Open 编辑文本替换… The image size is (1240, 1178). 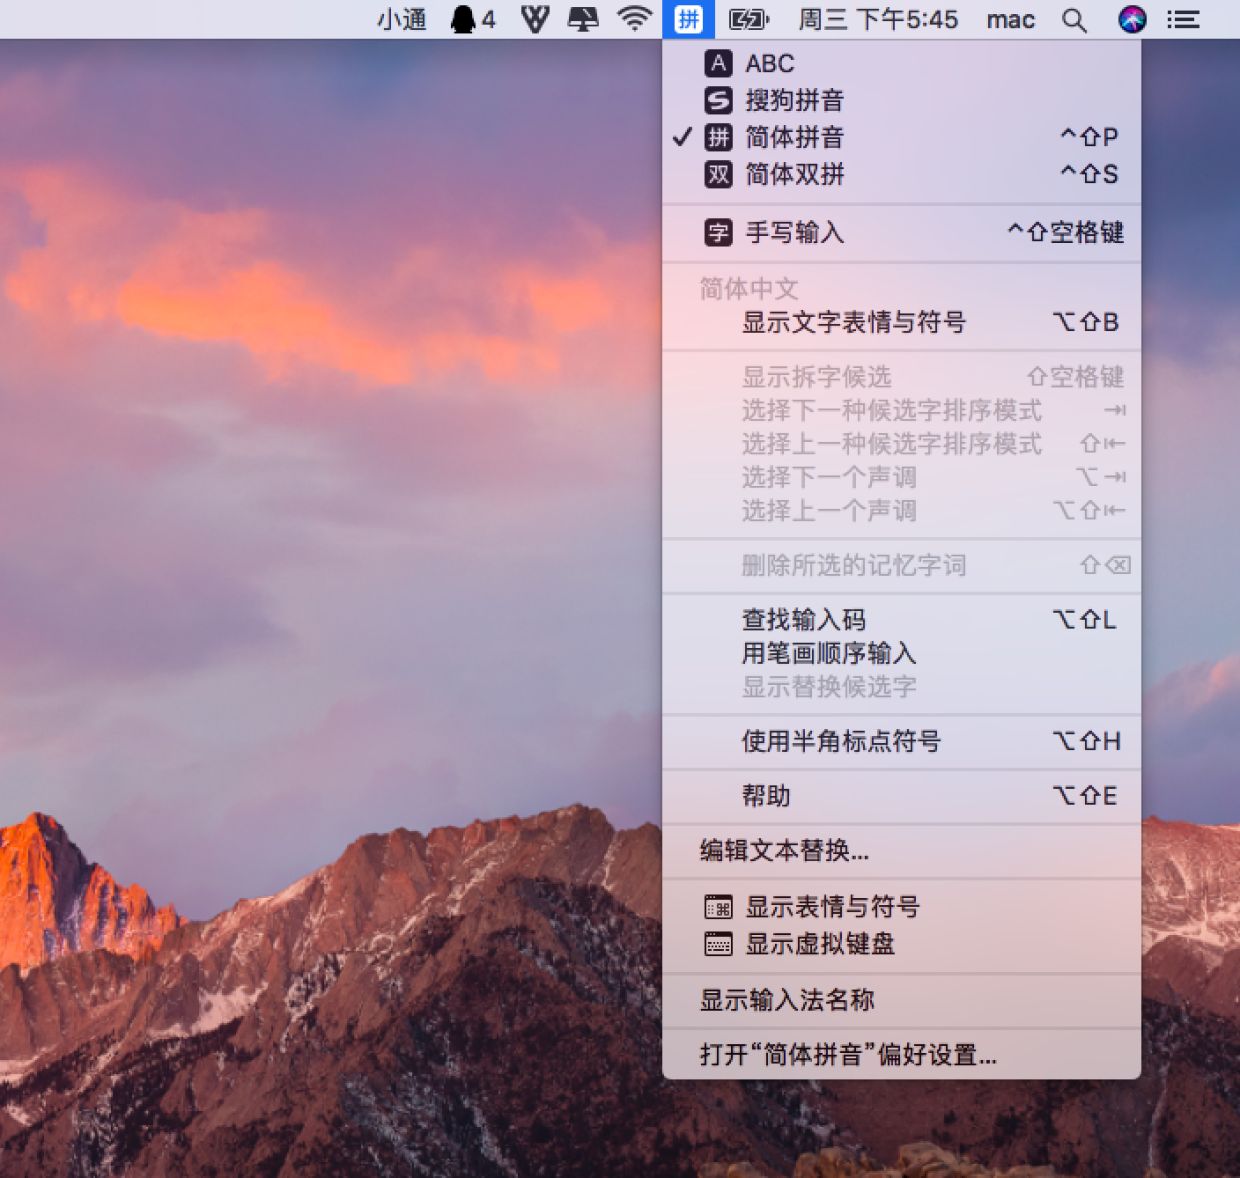901,851
